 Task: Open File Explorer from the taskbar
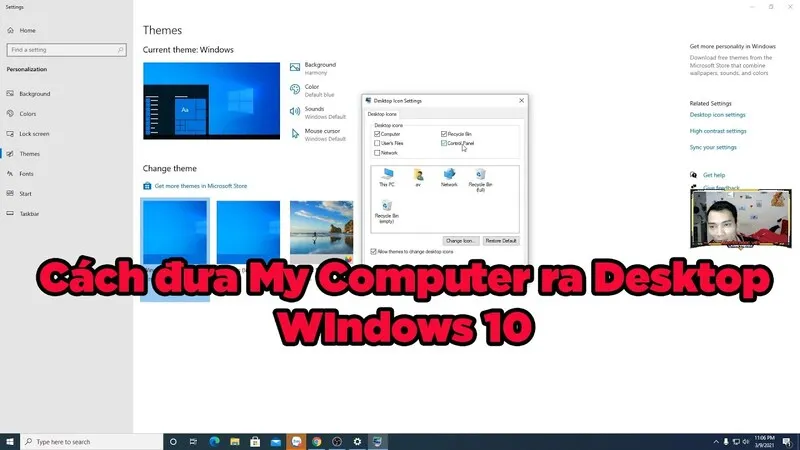235,442
